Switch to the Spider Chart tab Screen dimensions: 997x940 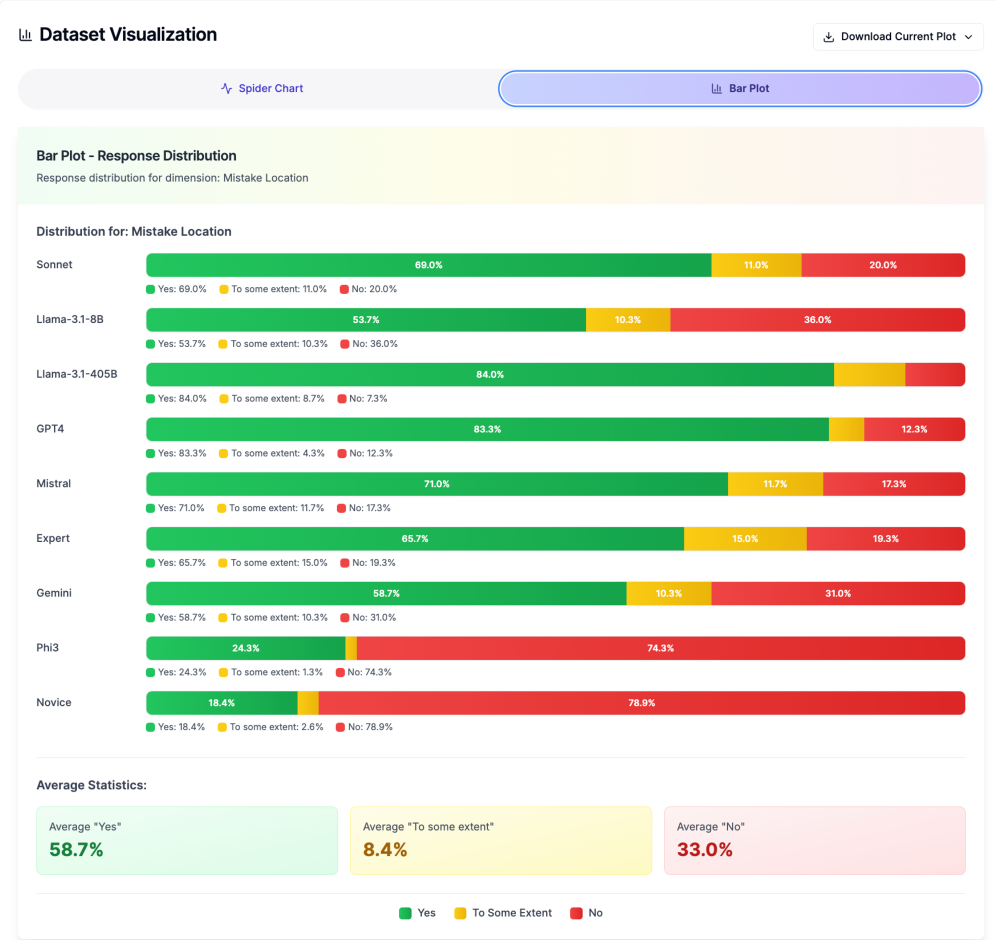261,88
